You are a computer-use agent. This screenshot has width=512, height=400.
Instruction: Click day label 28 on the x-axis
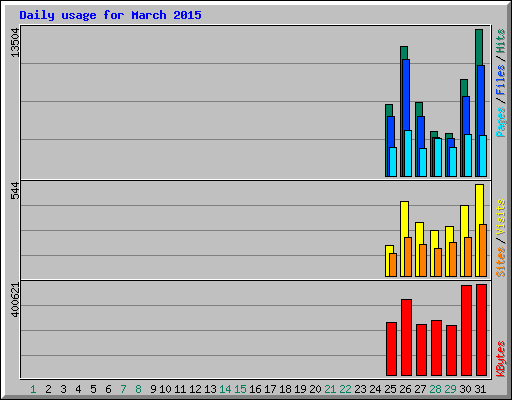coord(435,389)
